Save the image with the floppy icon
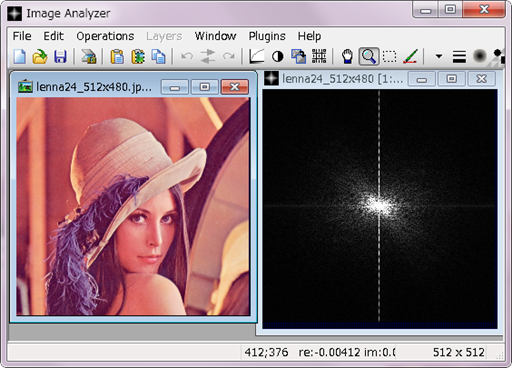512x368 pixels. [60, 56]
